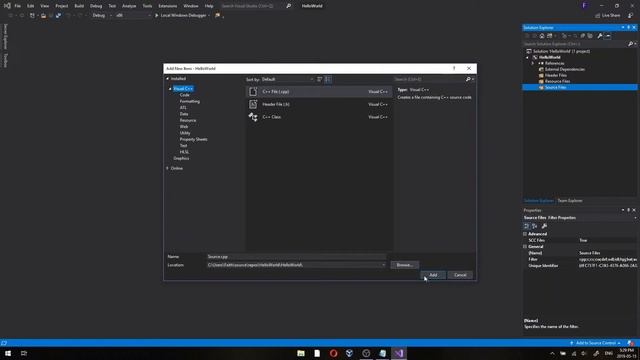This screenshot has height=360, width=640.
Task: Select the Header File (.h) template
Action: (x=319, y=104)
